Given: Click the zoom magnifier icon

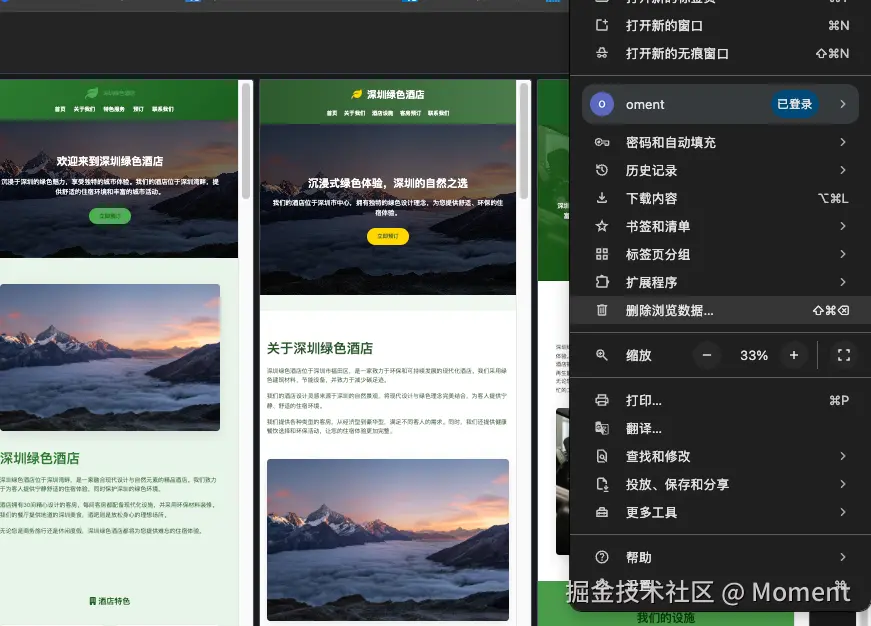Looking at the screenshot, I should pos(602,355).
